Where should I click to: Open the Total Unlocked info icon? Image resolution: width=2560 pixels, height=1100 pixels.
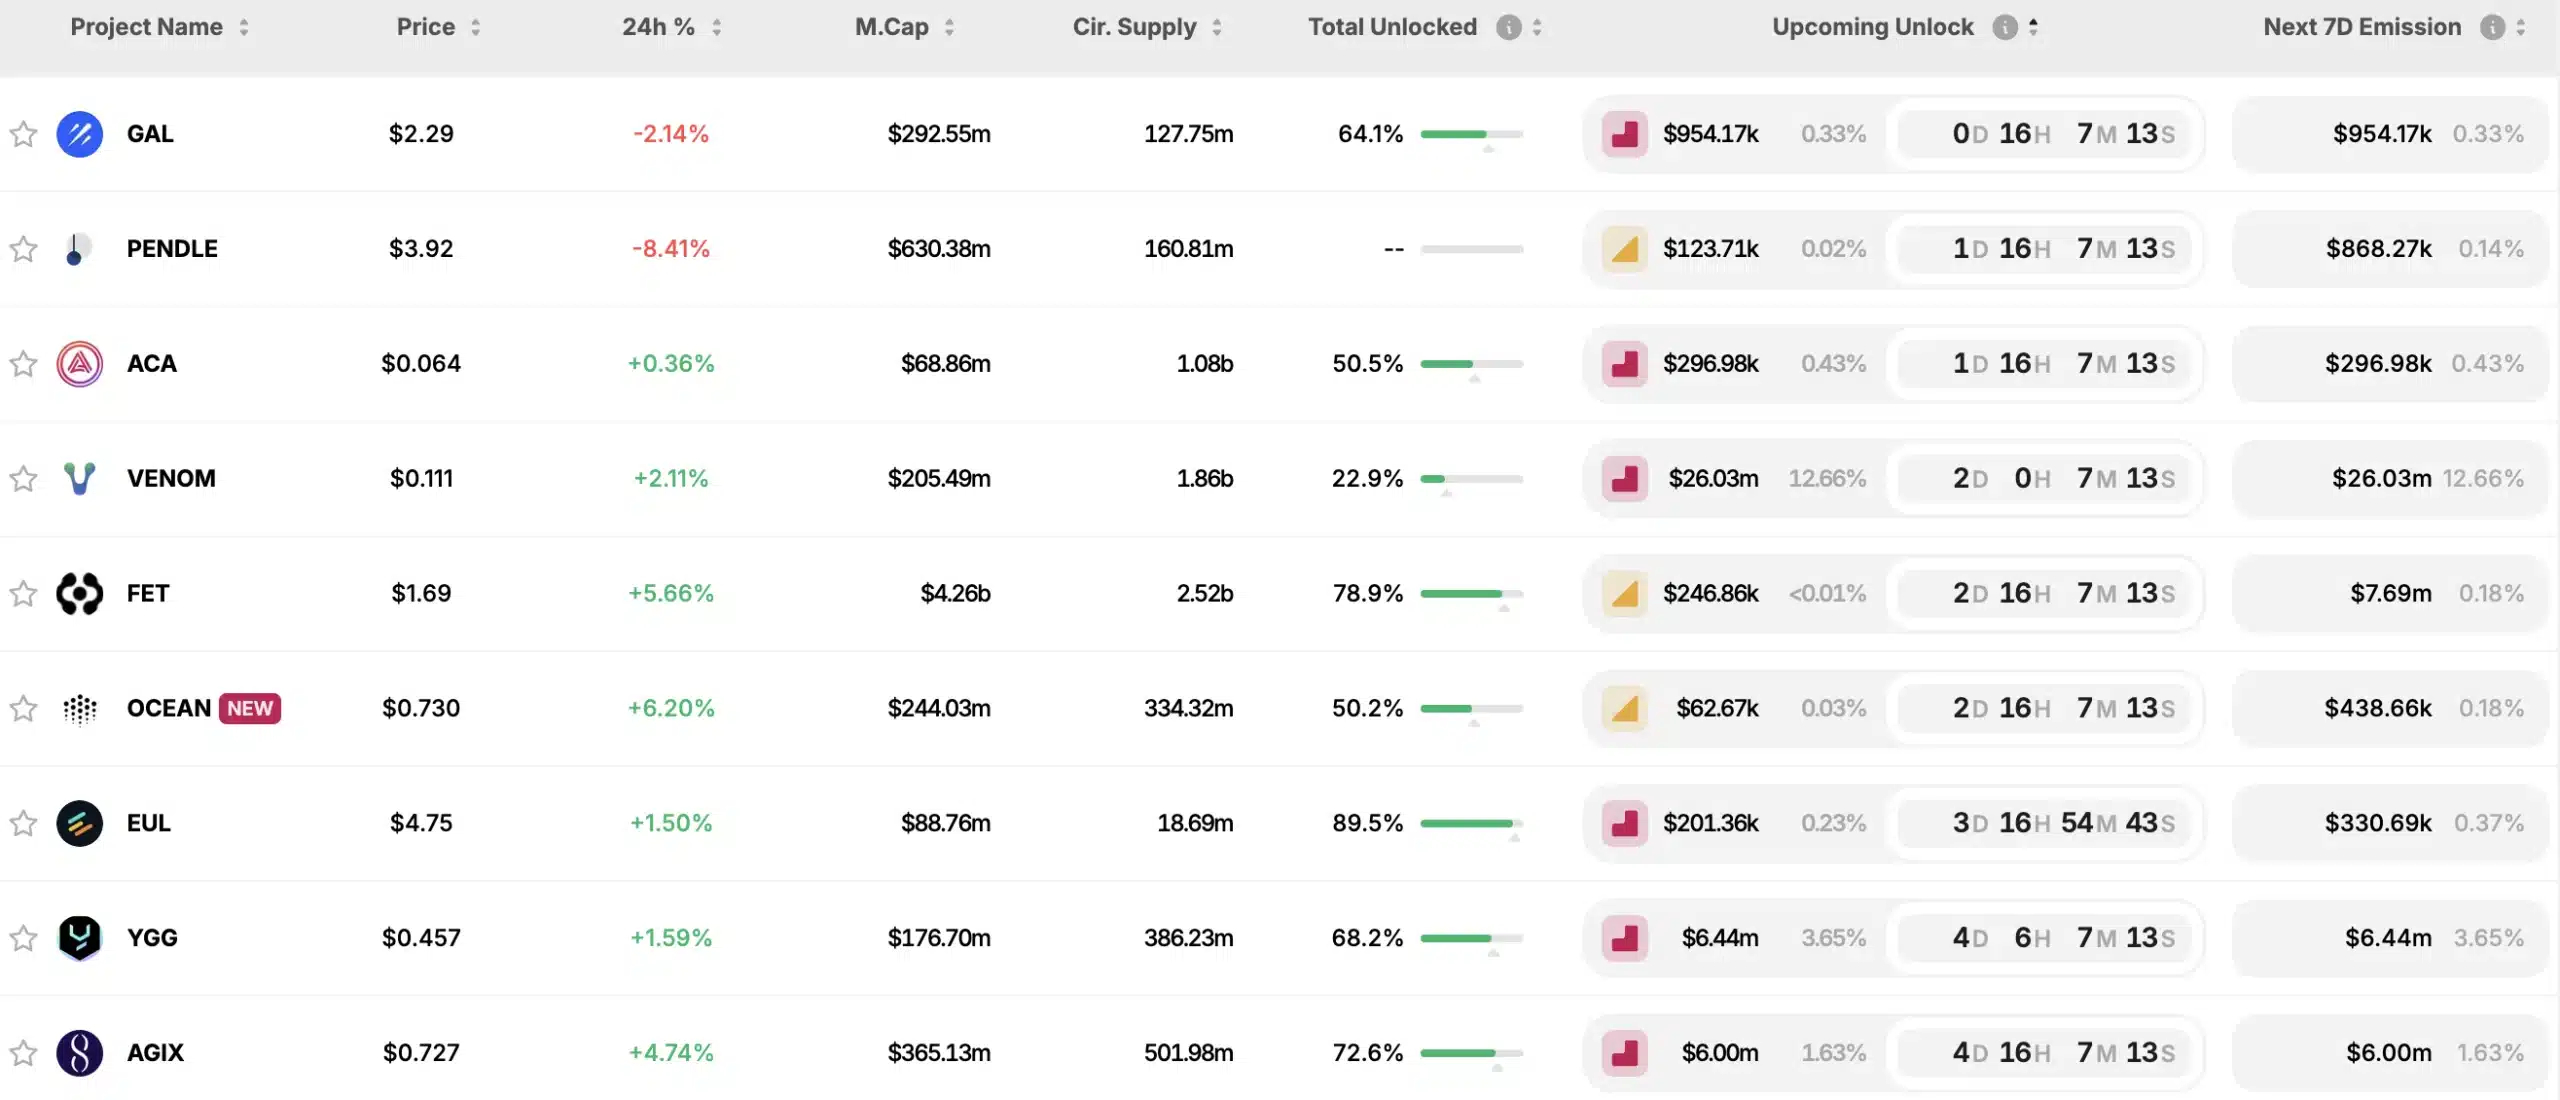click(x=1509, y=27)
